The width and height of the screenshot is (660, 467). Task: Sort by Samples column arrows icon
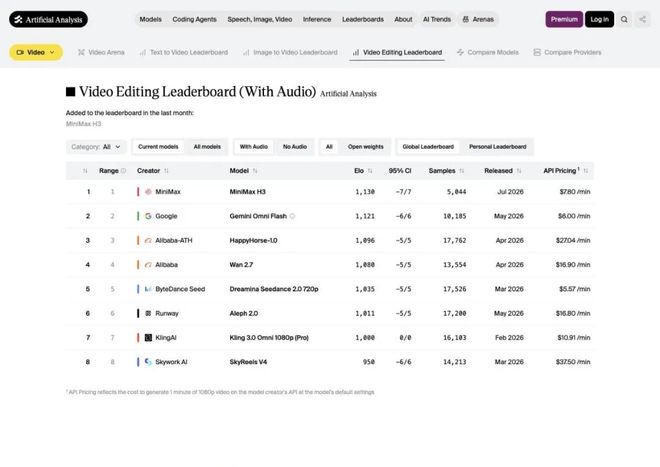point(461,171)
